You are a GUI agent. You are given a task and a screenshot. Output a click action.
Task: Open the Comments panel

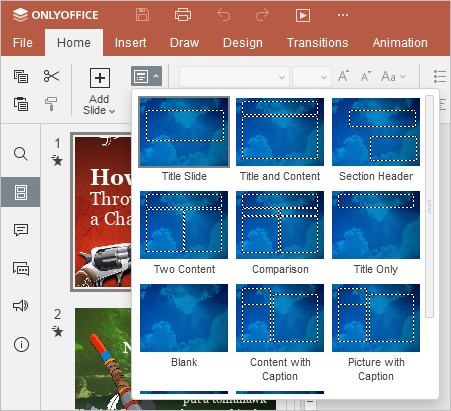point(21,230)
